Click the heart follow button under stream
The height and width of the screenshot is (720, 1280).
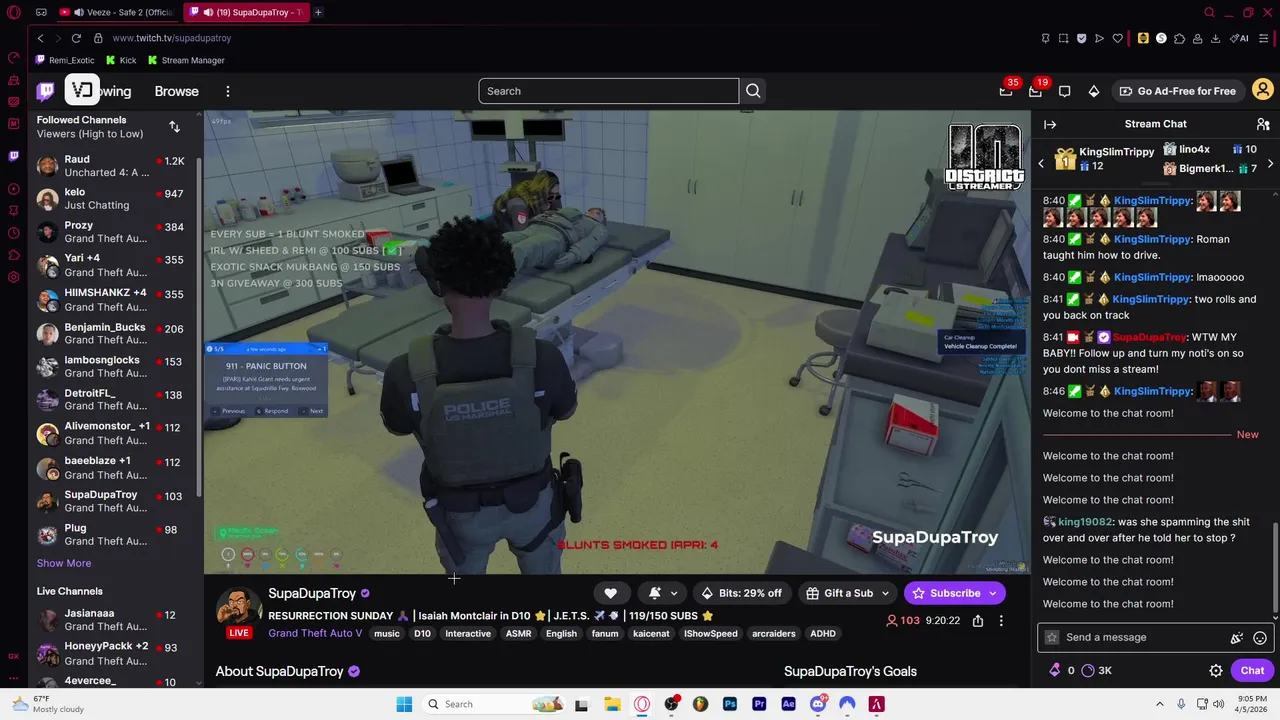(x=610, y=593)
